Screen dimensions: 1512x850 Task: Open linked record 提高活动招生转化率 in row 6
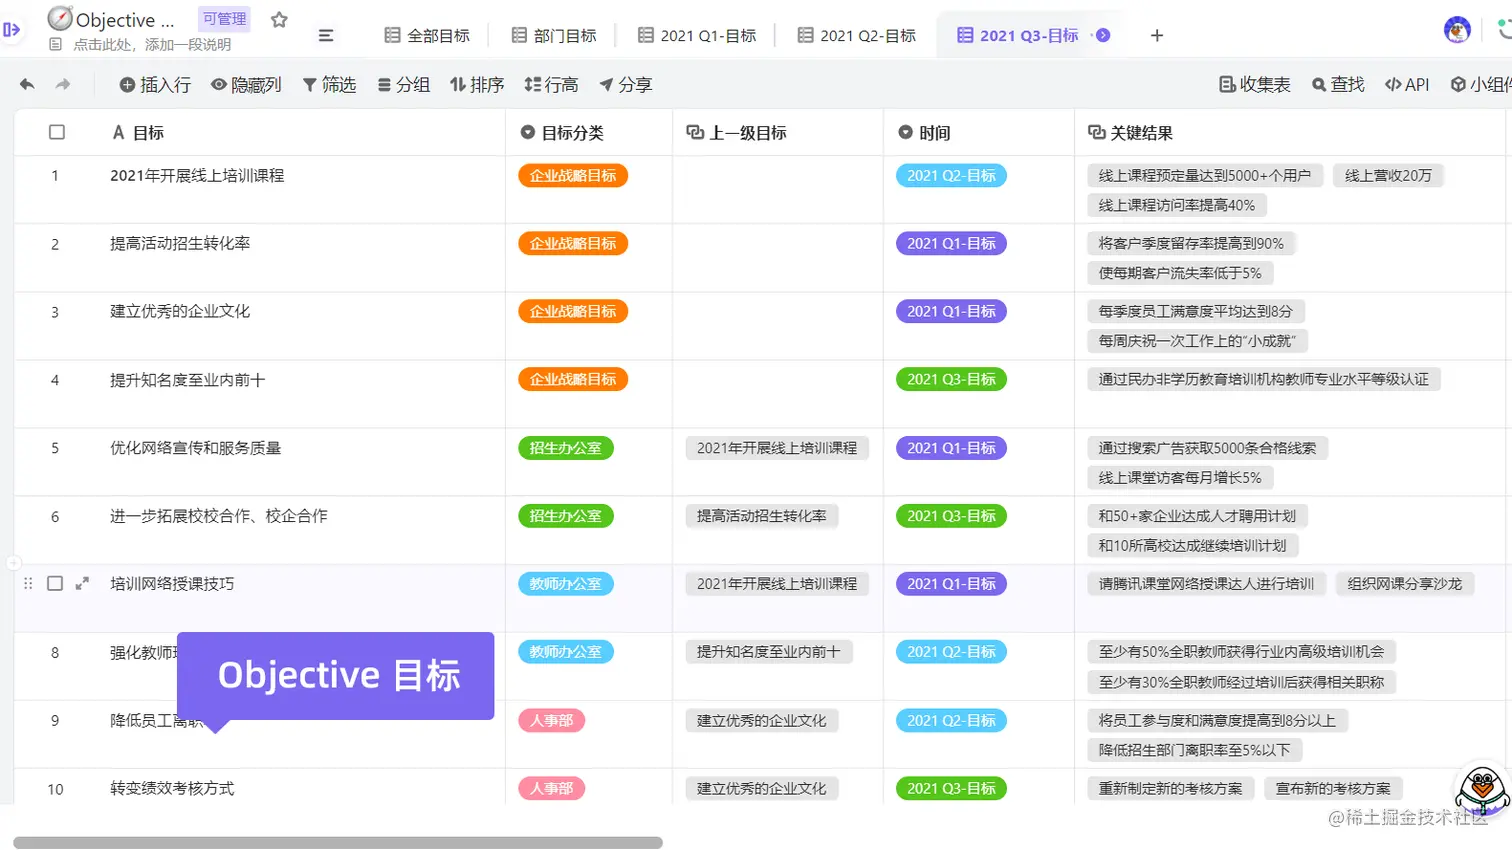tap(762, 516)
